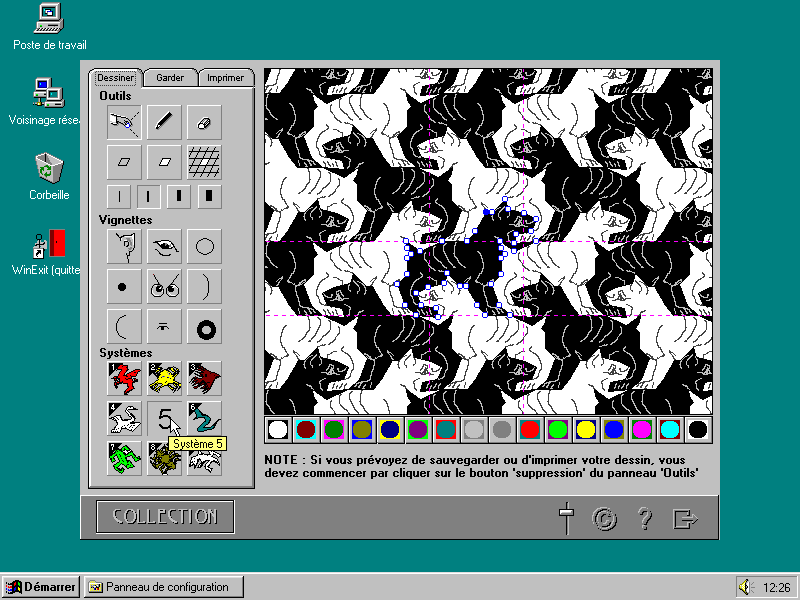Screen dimensions: 800x600
Task: Load Système 1 red creature
Action: click(x=124, y=379)
